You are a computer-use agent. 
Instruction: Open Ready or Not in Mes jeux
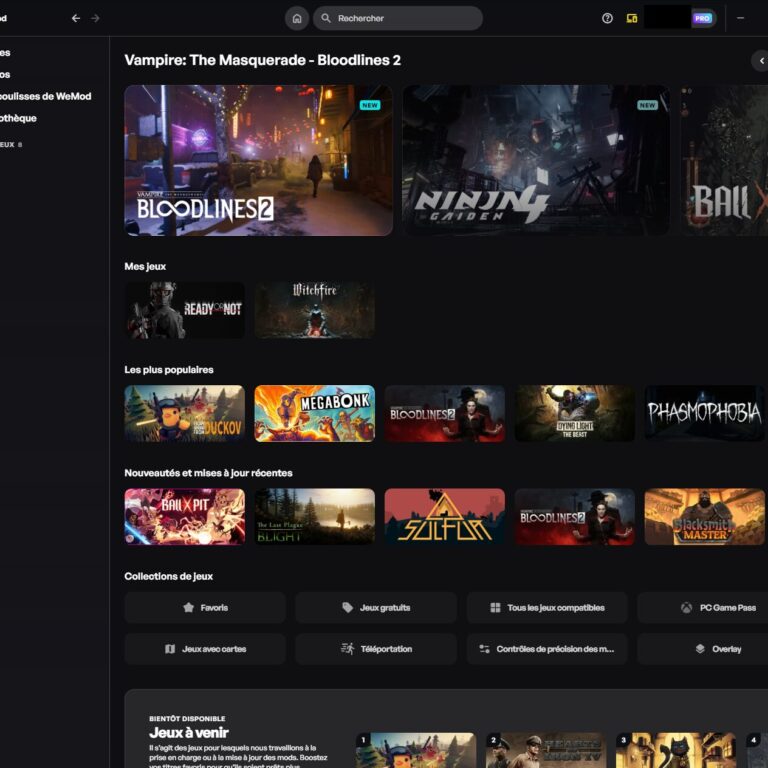click(x=184, y=310)
